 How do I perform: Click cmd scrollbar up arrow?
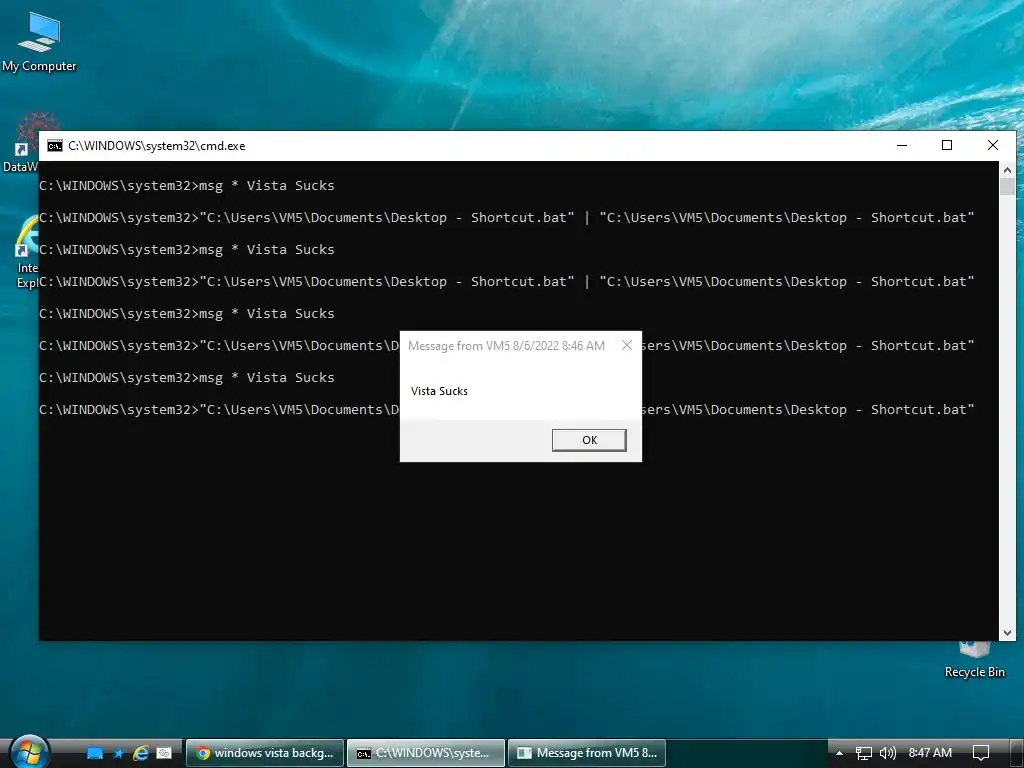pyautogui.click(x=1007, y=170)
